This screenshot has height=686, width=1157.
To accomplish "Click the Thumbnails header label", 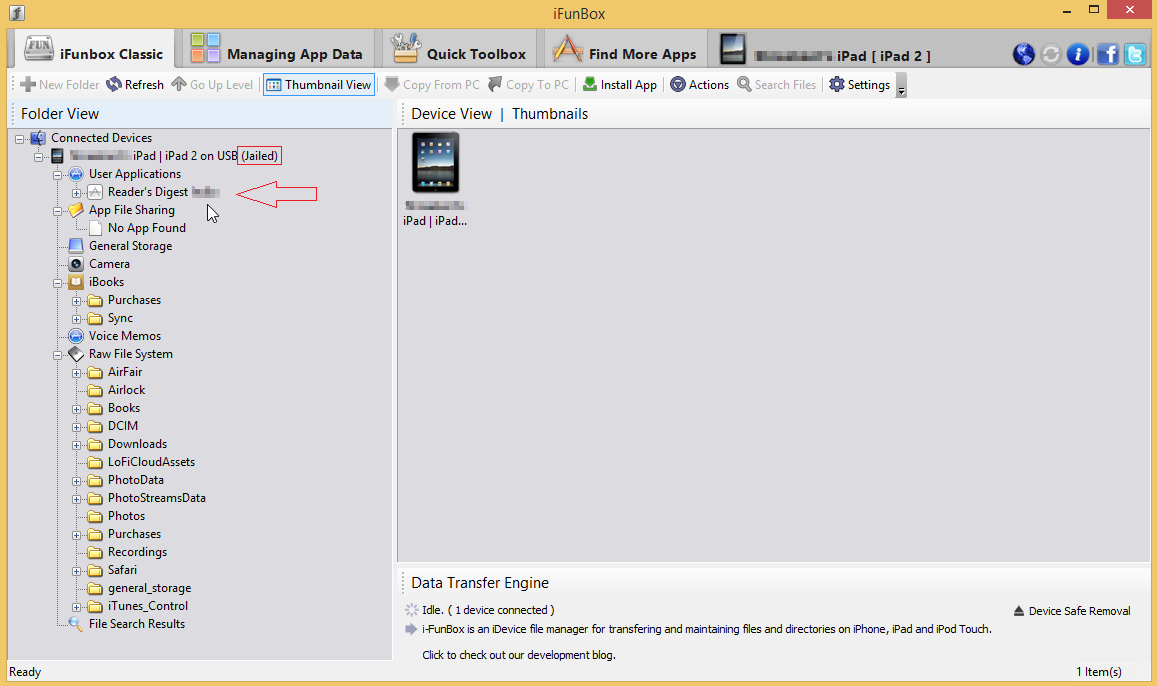I will (x=550, y=114).
